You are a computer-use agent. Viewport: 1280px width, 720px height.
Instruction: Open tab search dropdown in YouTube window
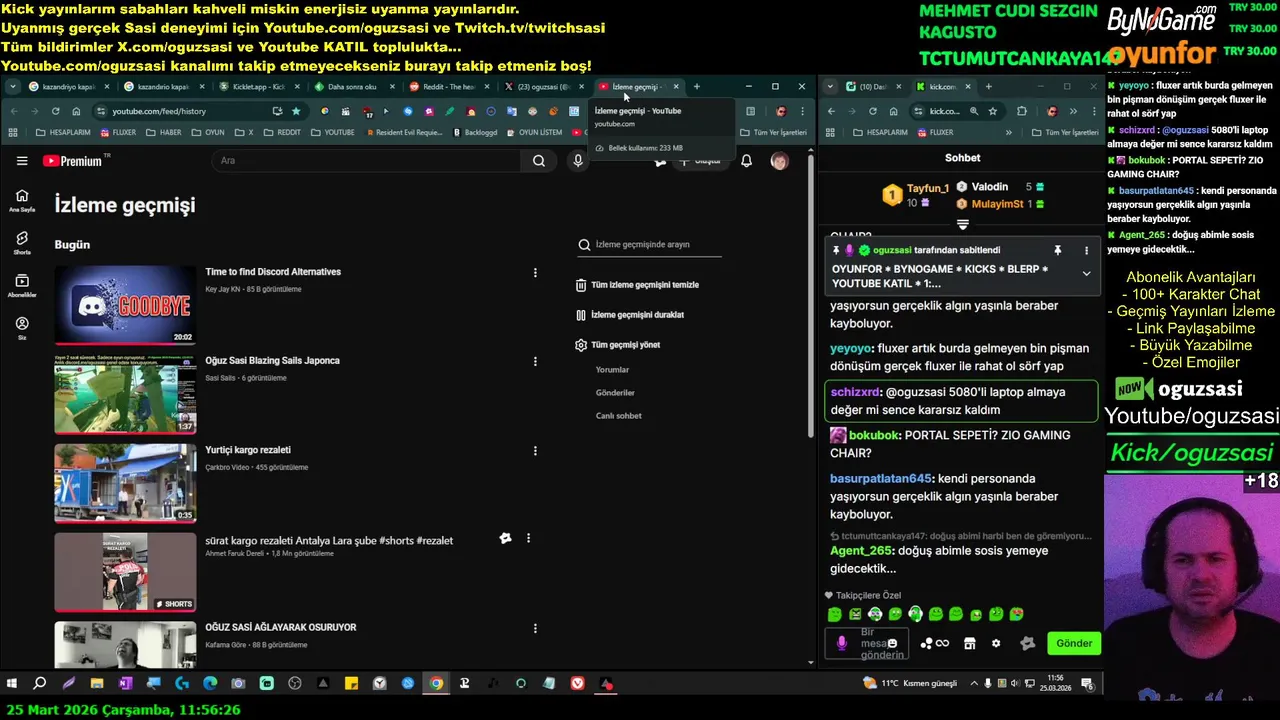pyautogui.click(x=12, y=87)
